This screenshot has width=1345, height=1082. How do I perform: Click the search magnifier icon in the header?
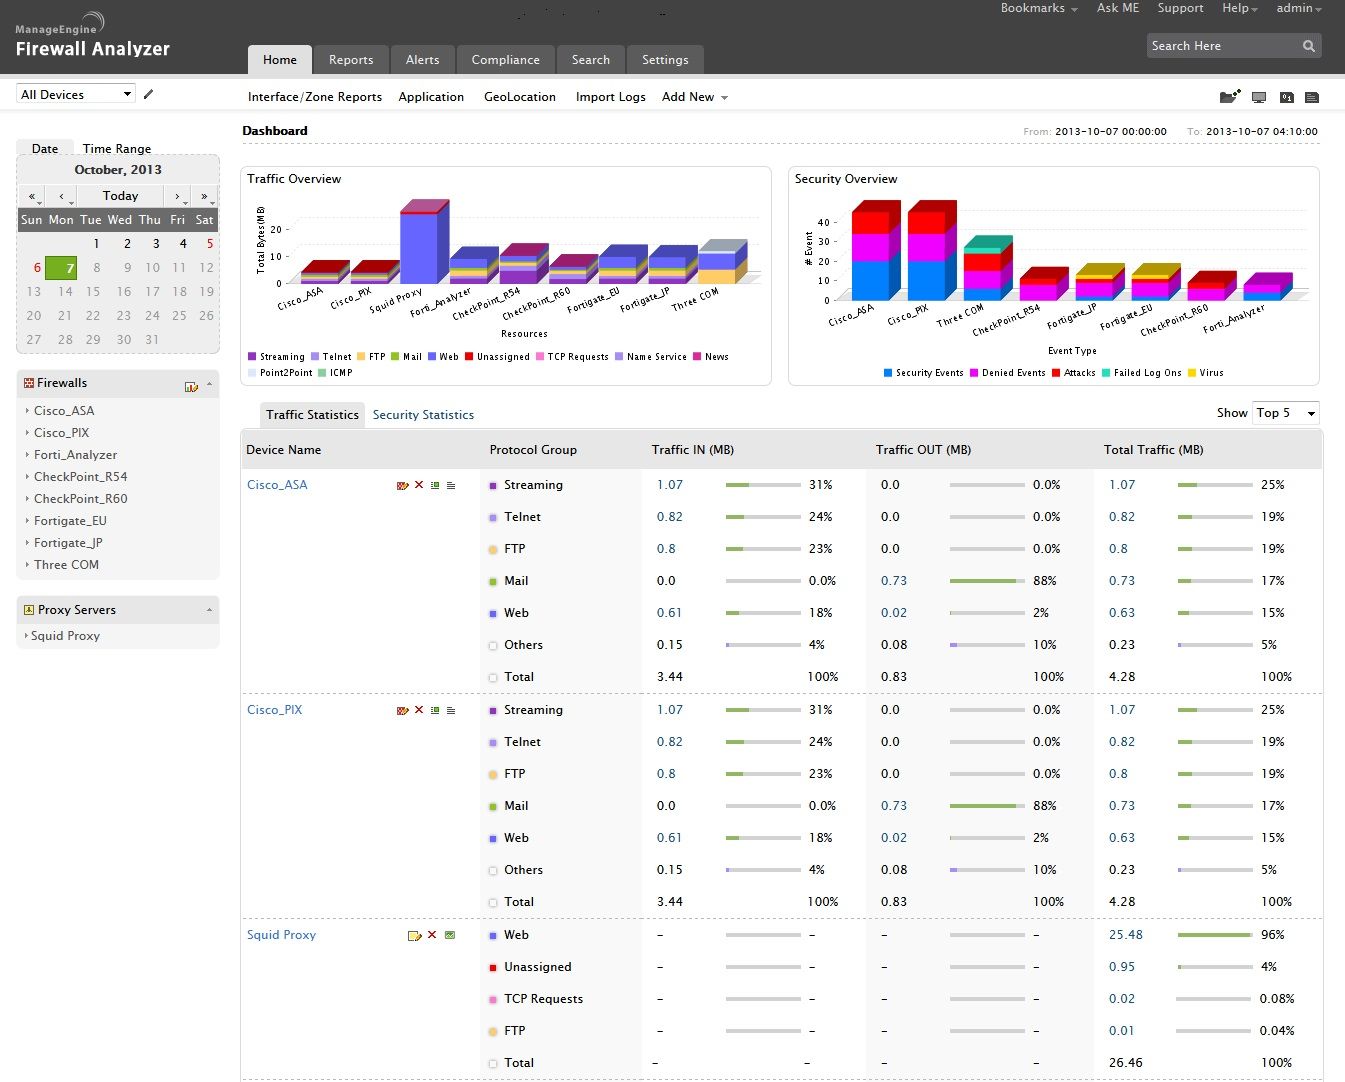tap(1309, 46)
